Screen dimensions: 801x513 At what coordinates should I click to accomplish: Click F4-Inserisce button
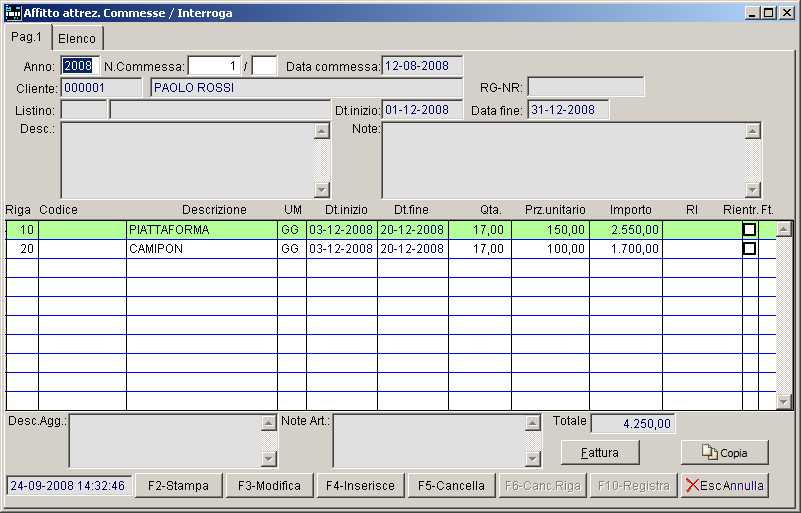click(x=360, y=485)
